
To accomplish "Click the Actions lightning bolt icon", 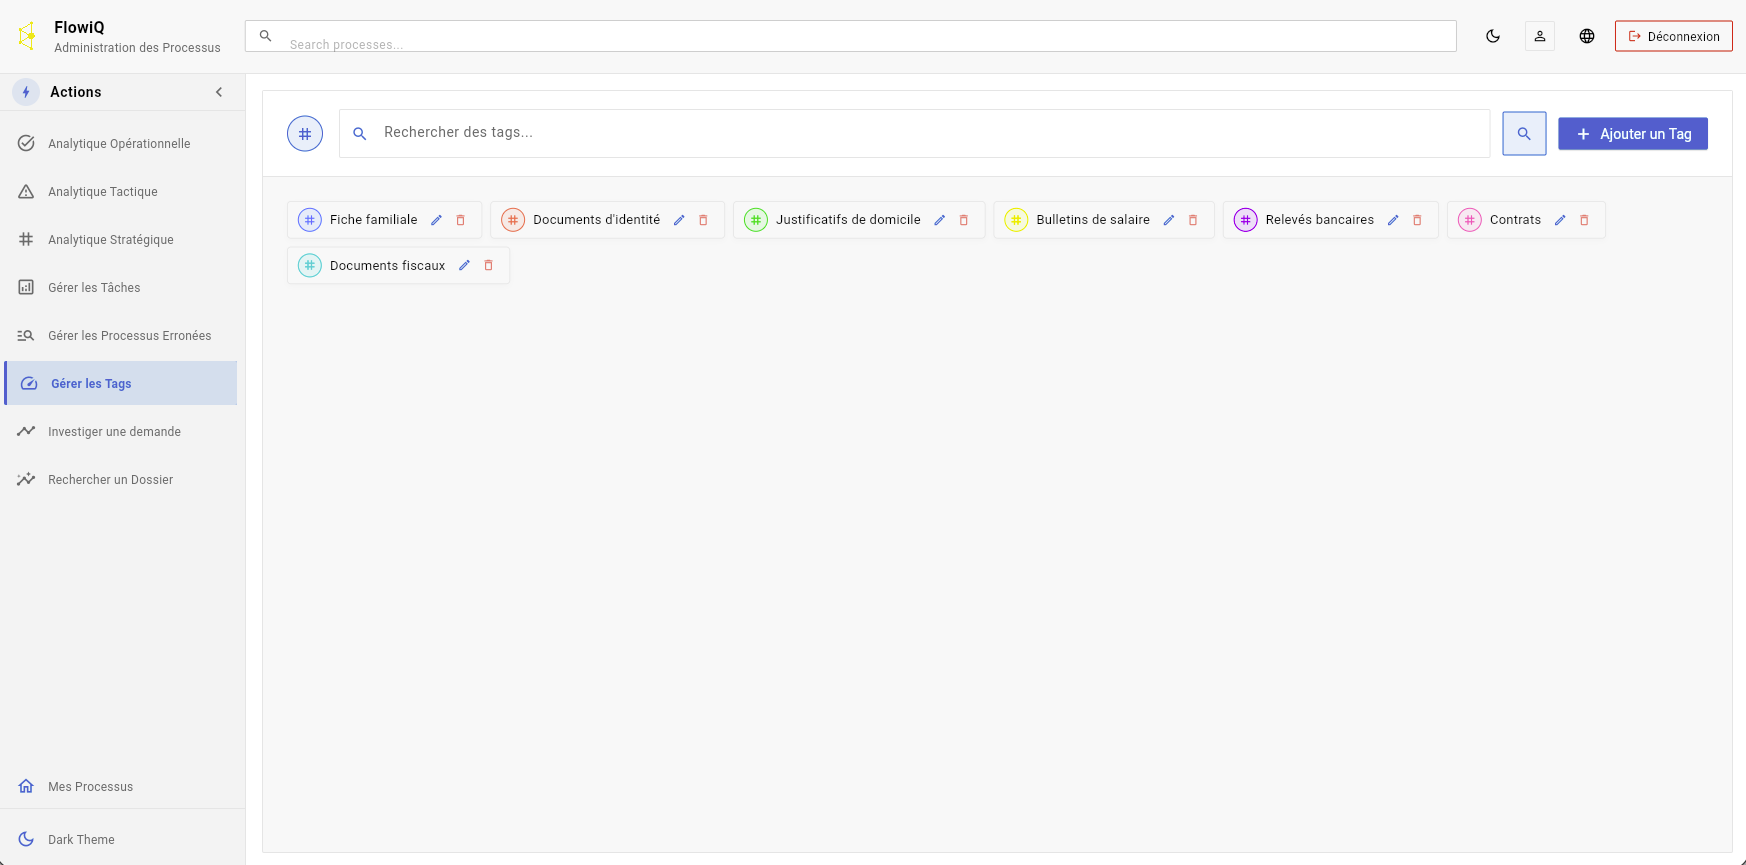I will coord(26,92).
